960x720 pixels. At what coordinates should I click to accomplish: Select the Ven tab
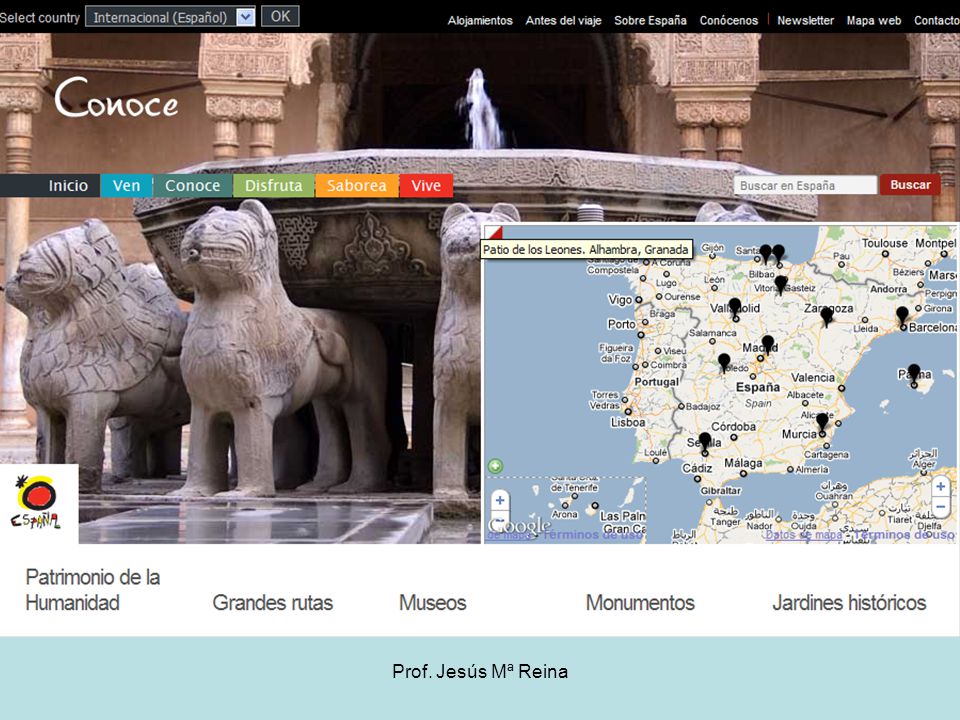pyautogui.click(x=126, y=186)
